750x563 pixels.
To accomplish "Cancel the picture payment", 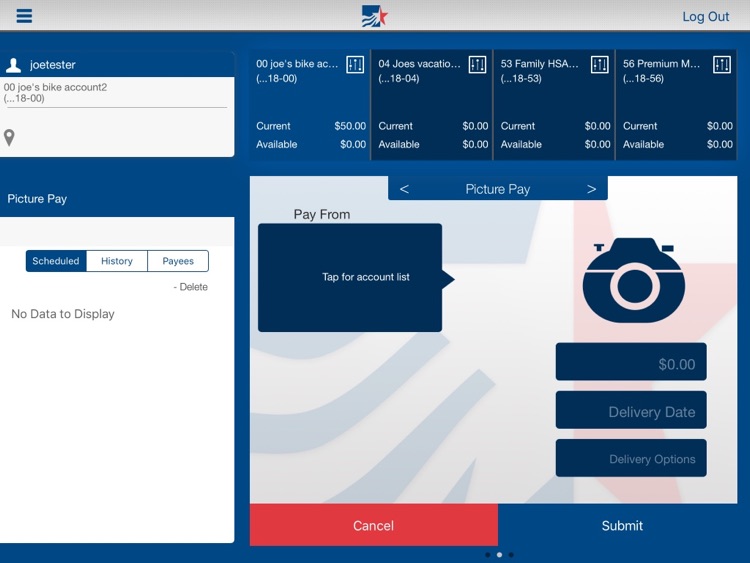I will 374,525.
